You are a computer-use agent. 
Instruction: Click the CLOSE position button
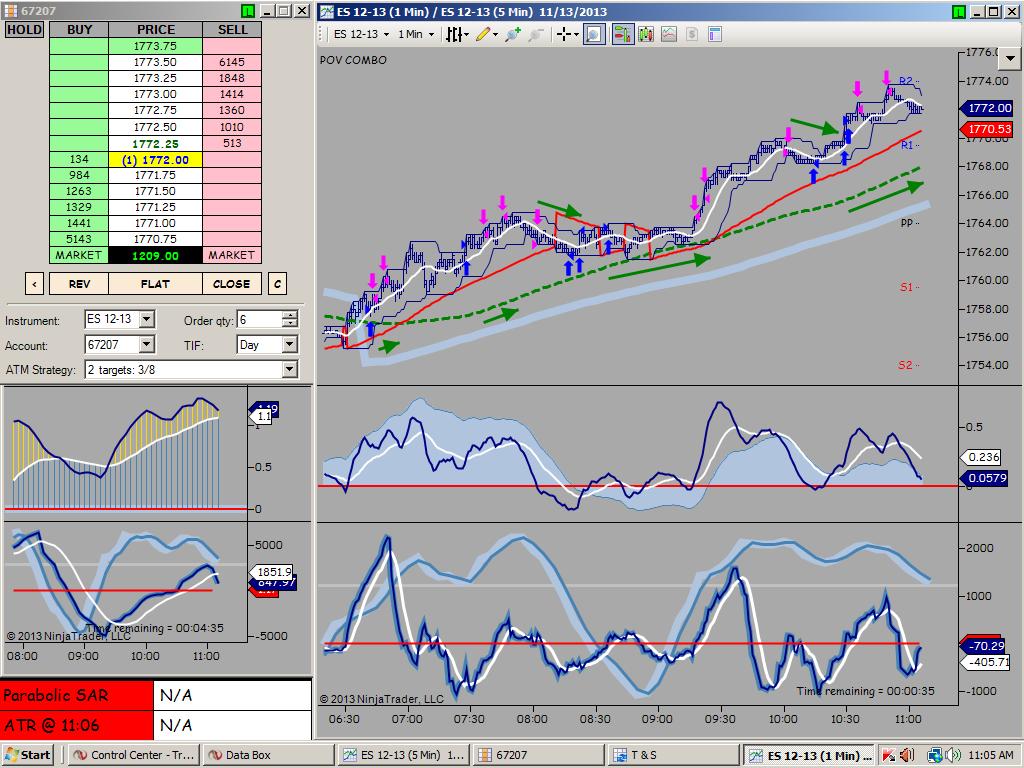(x=231, y=284)
